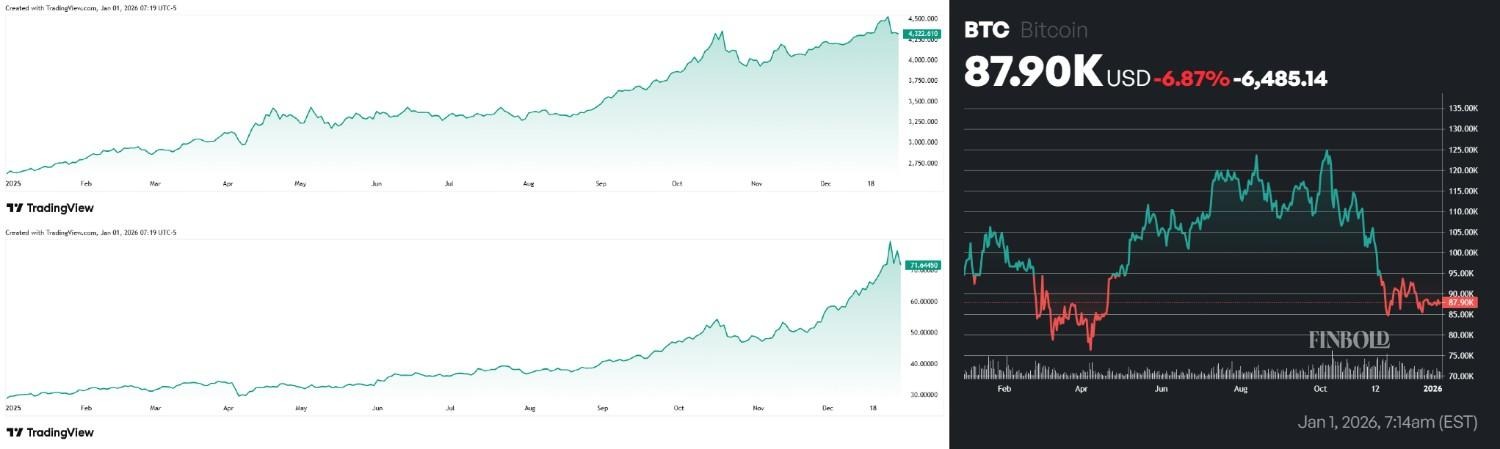Select the green 71.64450 price tag

coord(921,264)
